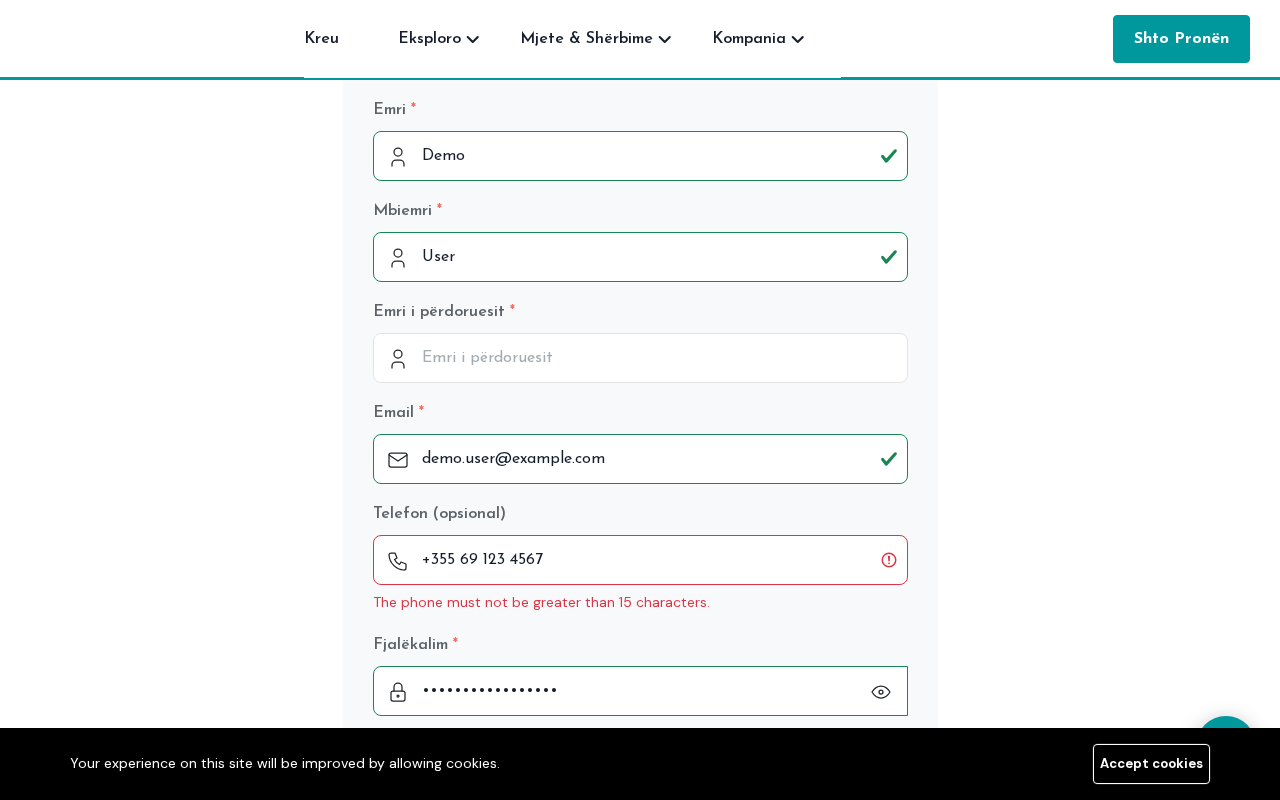The width and height of the screenshot is (1280, 800).
Task: Click the Accept cookies button
Action: 1151,763
